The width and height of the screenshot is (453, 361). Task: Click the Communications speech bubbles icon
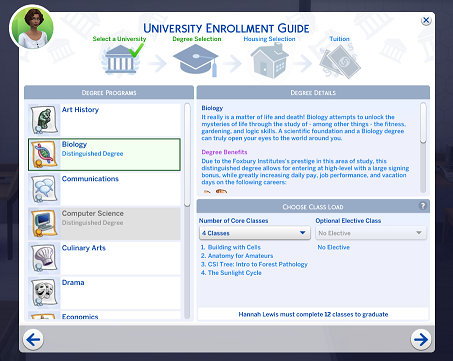(x=44, y=189)
